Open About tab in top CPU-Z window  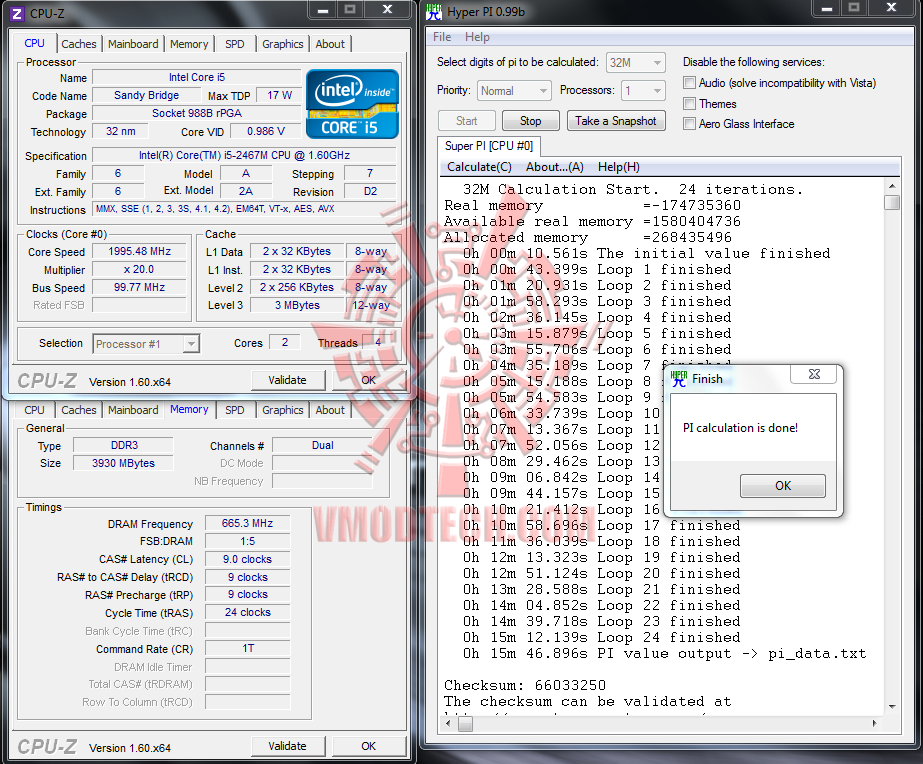pos(330,44)
